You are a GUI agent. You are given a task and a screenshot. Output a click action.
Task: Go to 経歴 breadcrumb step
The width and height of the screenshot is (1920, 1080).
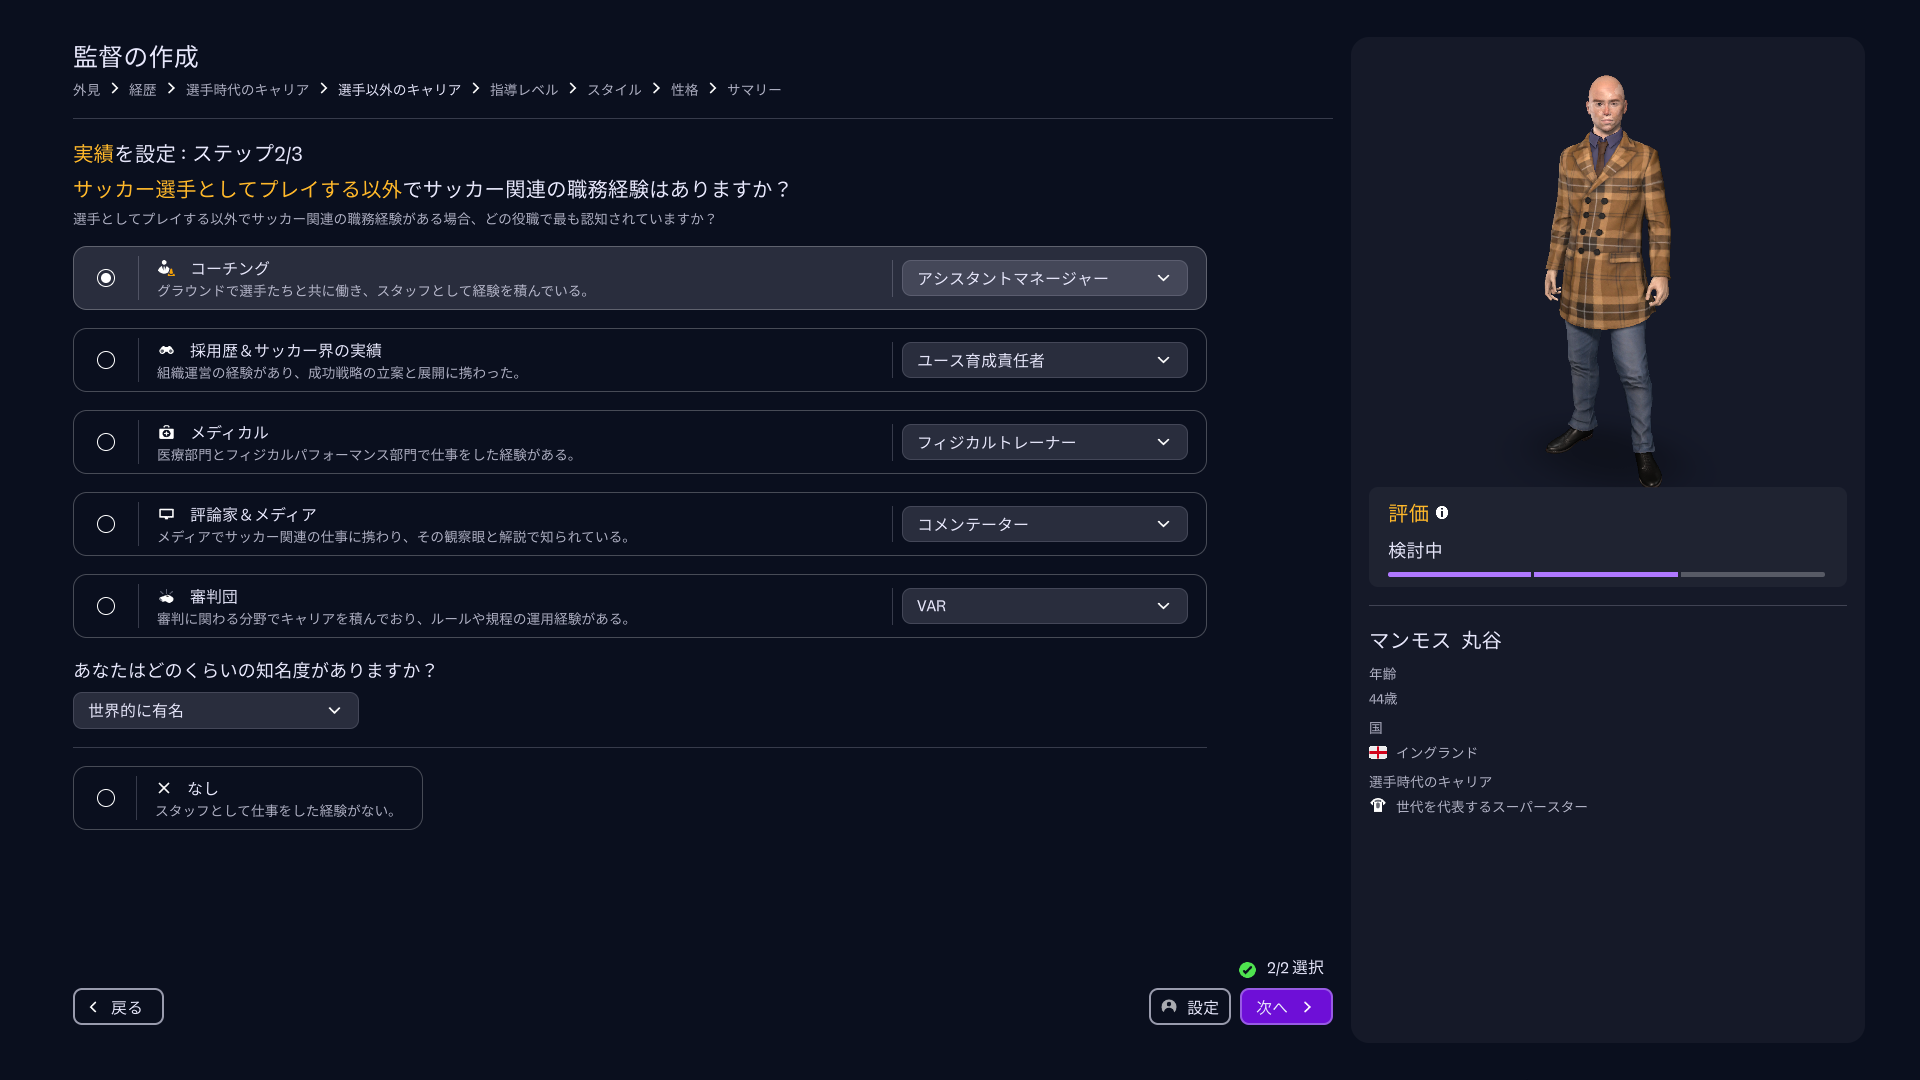(143, 90)
